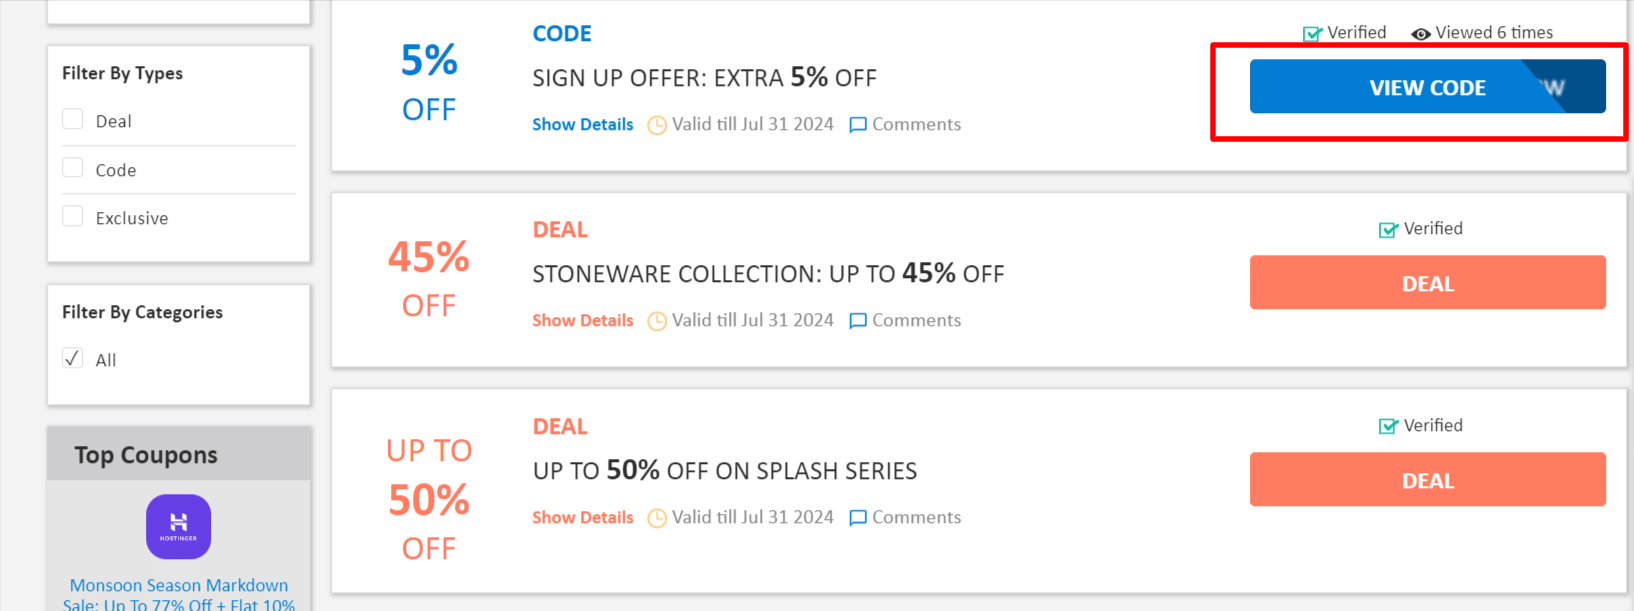1634x611 pixels.
Task: Click clock icon on the 5% off offer
Action: coord(657,125)
